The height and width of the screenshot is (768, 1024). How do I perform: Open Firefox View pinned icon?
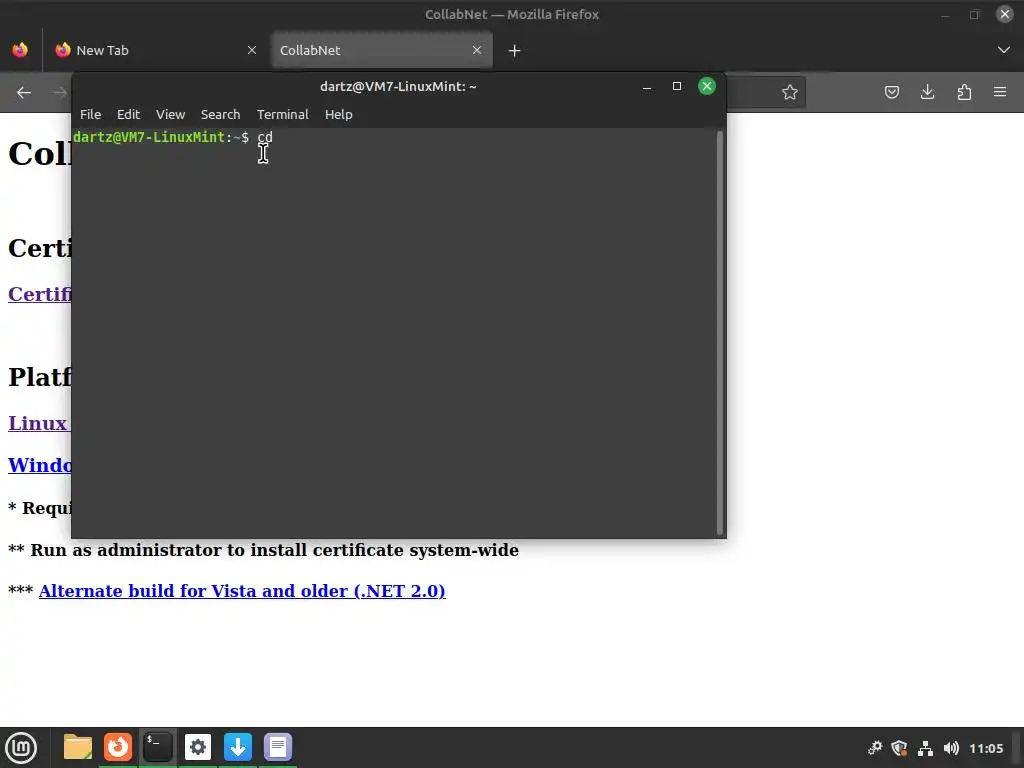tap(20, 50)
